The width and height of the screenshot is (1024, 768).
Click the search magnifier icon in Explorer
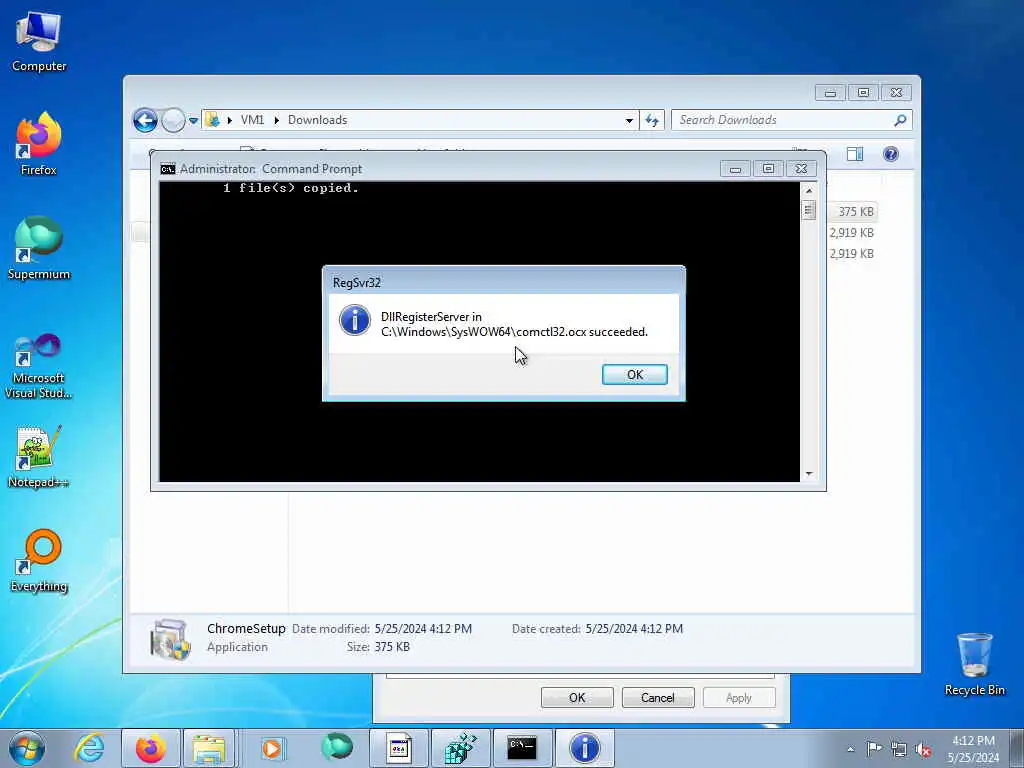(900, 120)
